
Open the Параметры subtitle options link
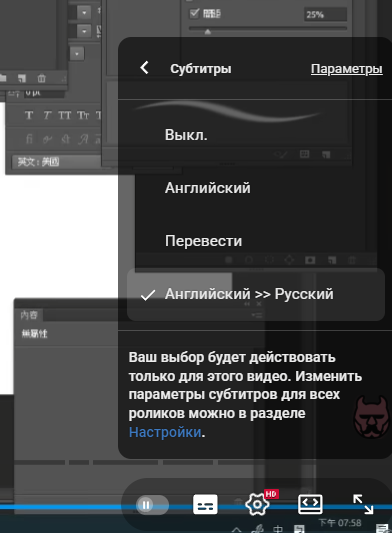point(346,69)
